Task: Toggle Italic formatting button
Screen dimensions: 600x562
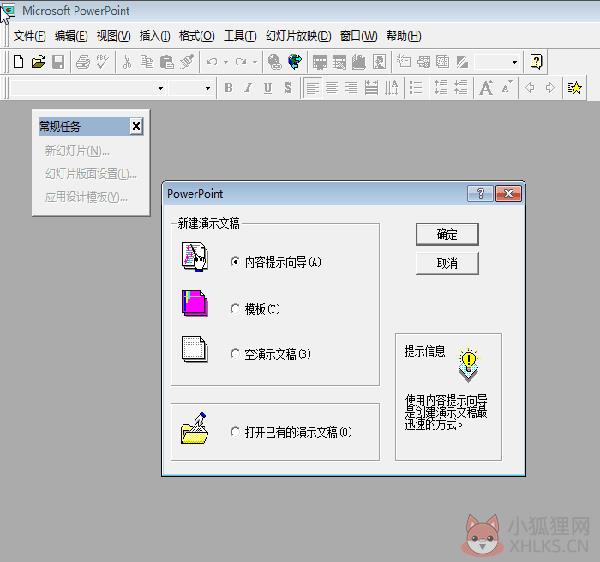Action: [x=248, y=88]
